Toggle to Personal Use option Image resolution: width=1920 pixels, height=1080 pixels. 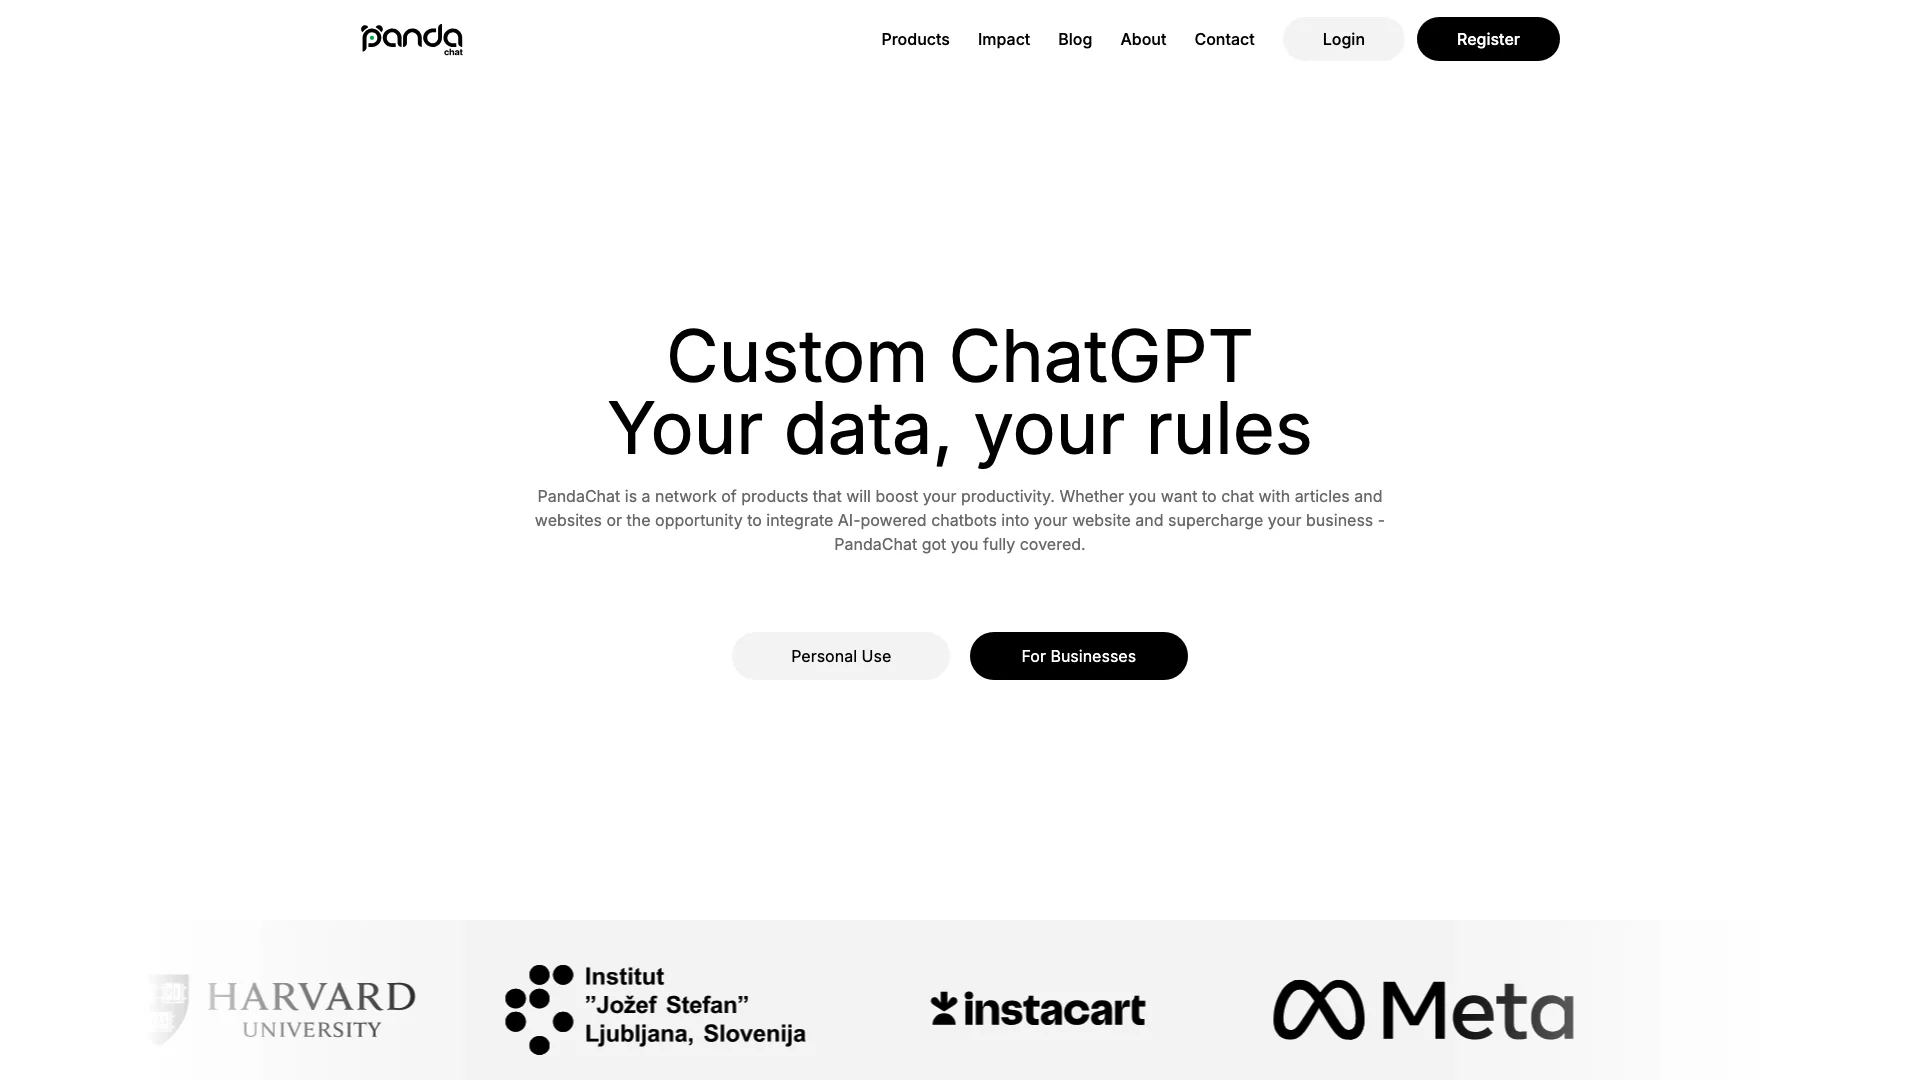coord(840,655)
